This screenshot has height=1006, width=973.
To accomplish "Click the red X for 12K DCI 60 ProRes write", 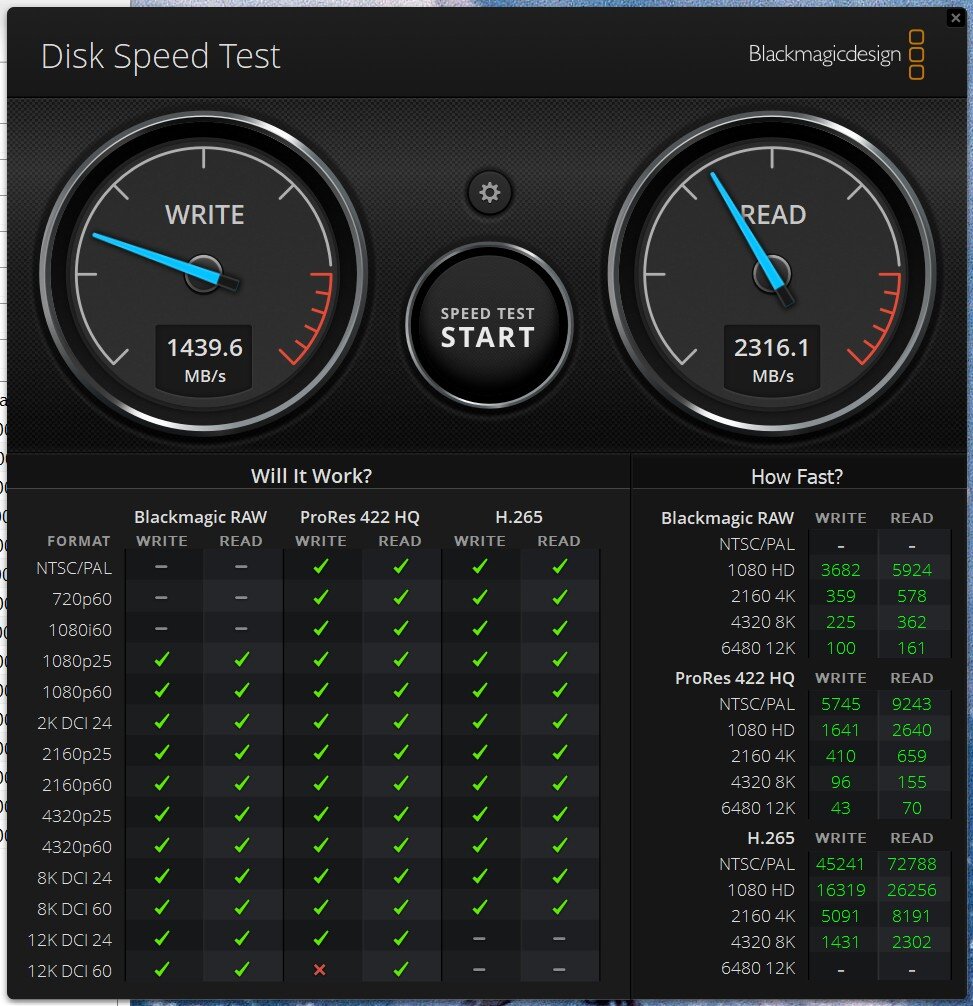I will click(319, 969).
